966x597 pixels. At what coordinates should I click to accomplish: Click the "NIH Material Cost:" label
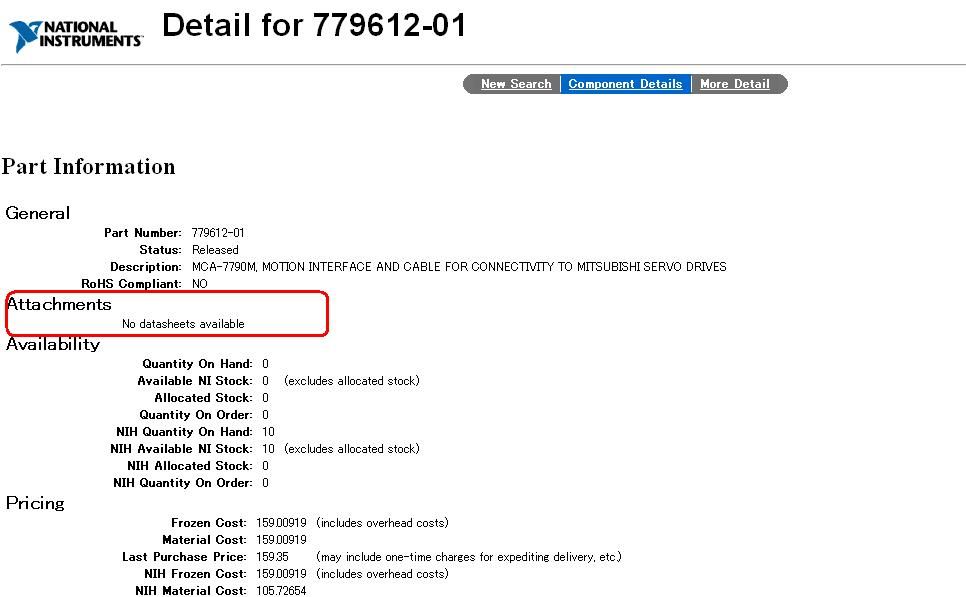coord(190,591)
